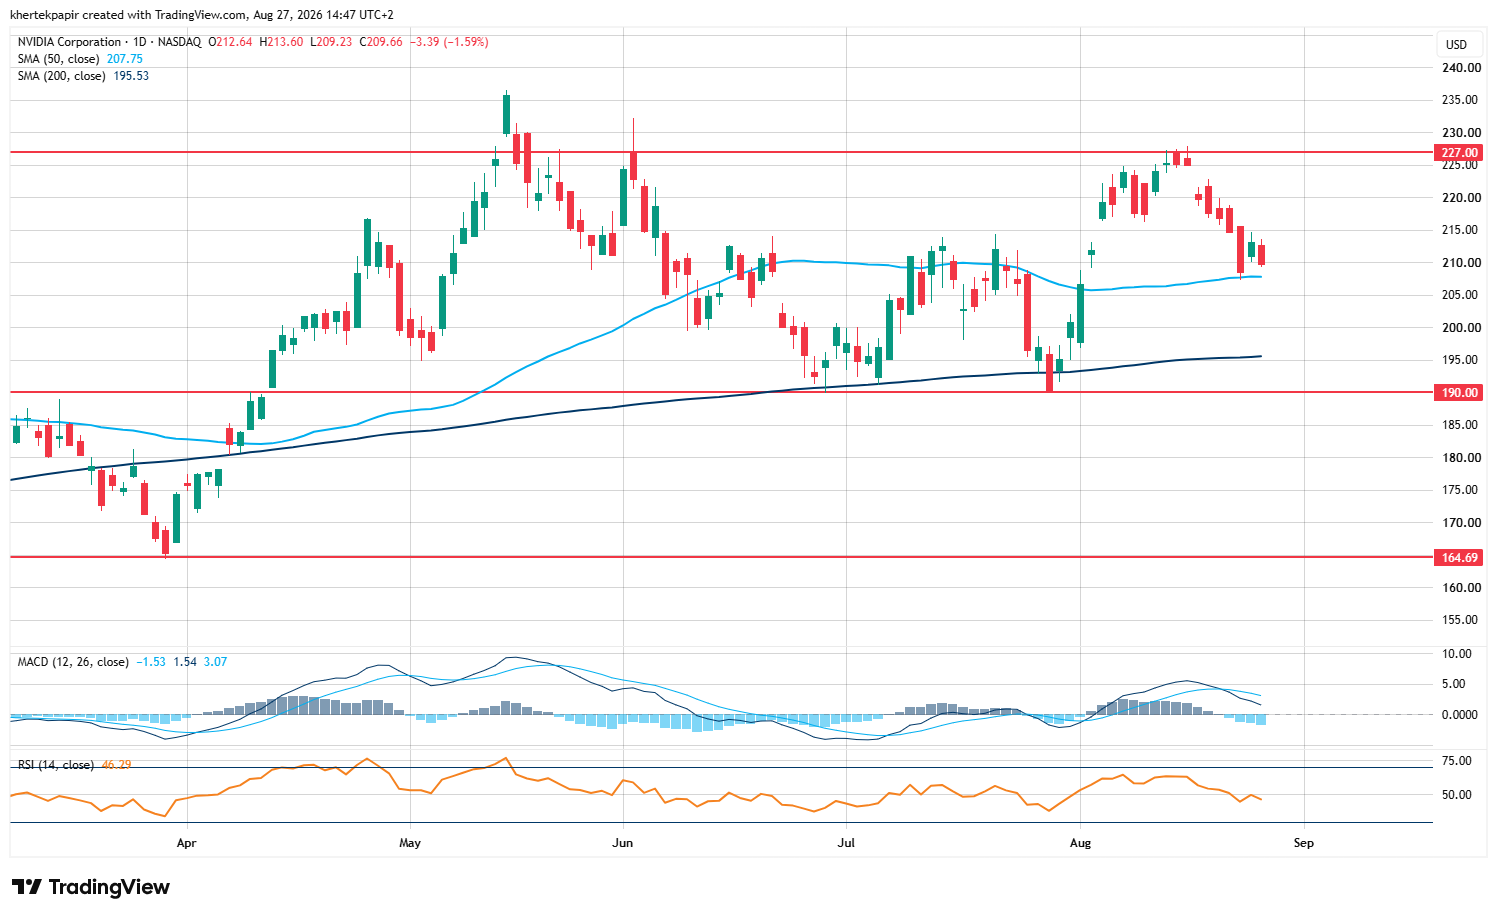
Task: Click the MACD line value 1.54
Action: [185, 662]
